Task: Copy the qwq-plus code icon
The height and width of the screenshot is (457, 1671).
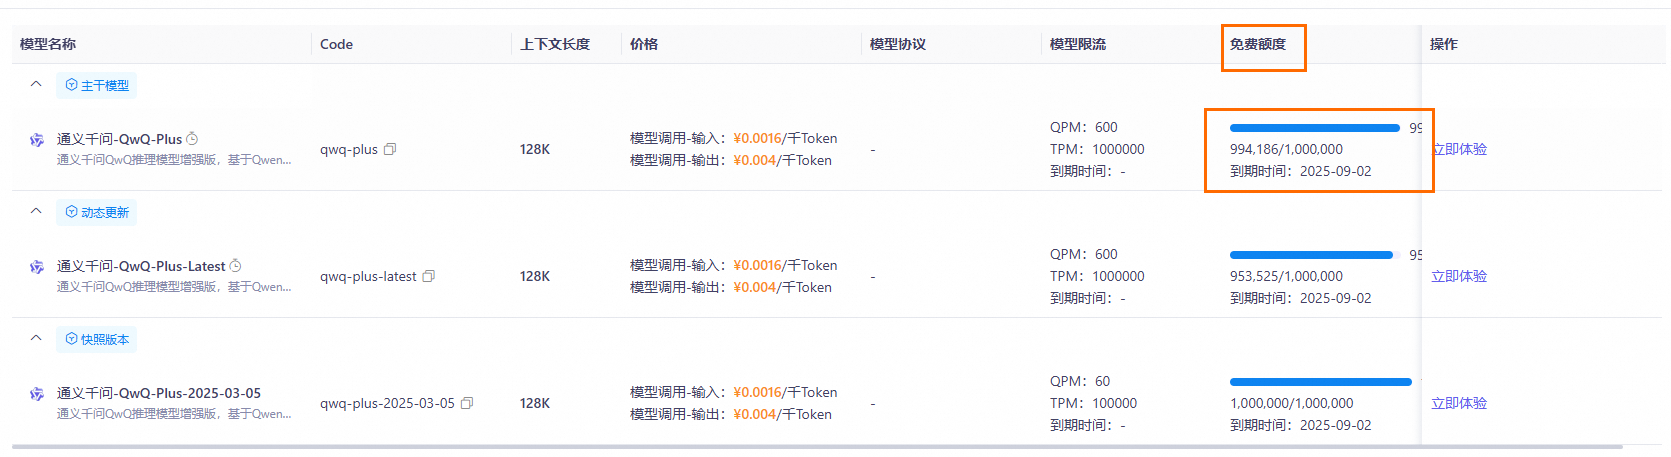Action: coord(390,149)
